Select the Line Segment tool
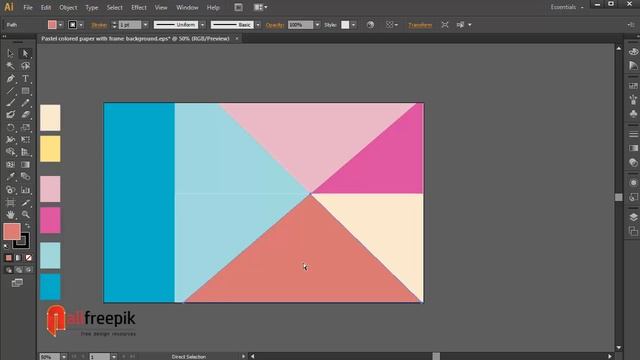The height and width of the screenshot is (360, 640). pos(11,91)
